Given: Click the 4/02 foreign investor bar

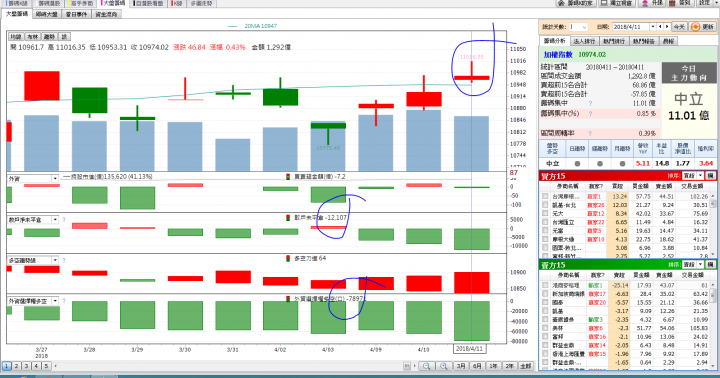Looking at the screenshot, I should [280, 188].
